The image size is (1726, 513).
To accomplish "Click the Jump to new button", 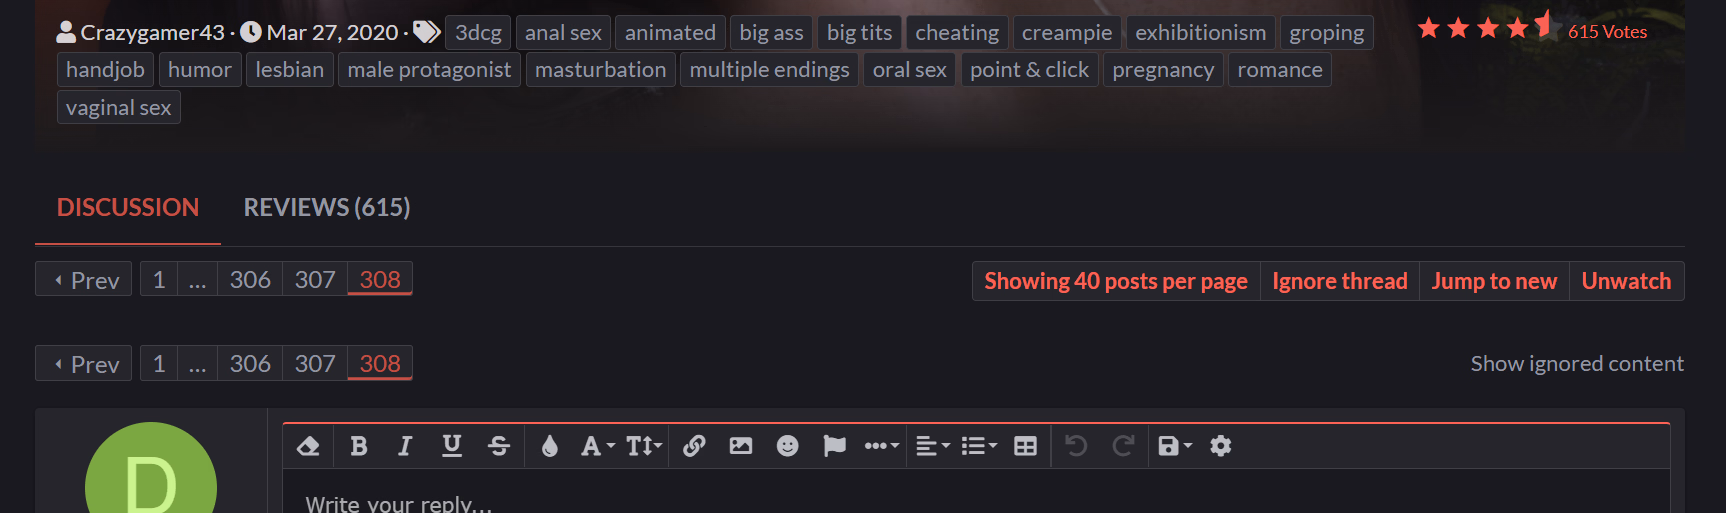I will click(x=1494, y=281).
